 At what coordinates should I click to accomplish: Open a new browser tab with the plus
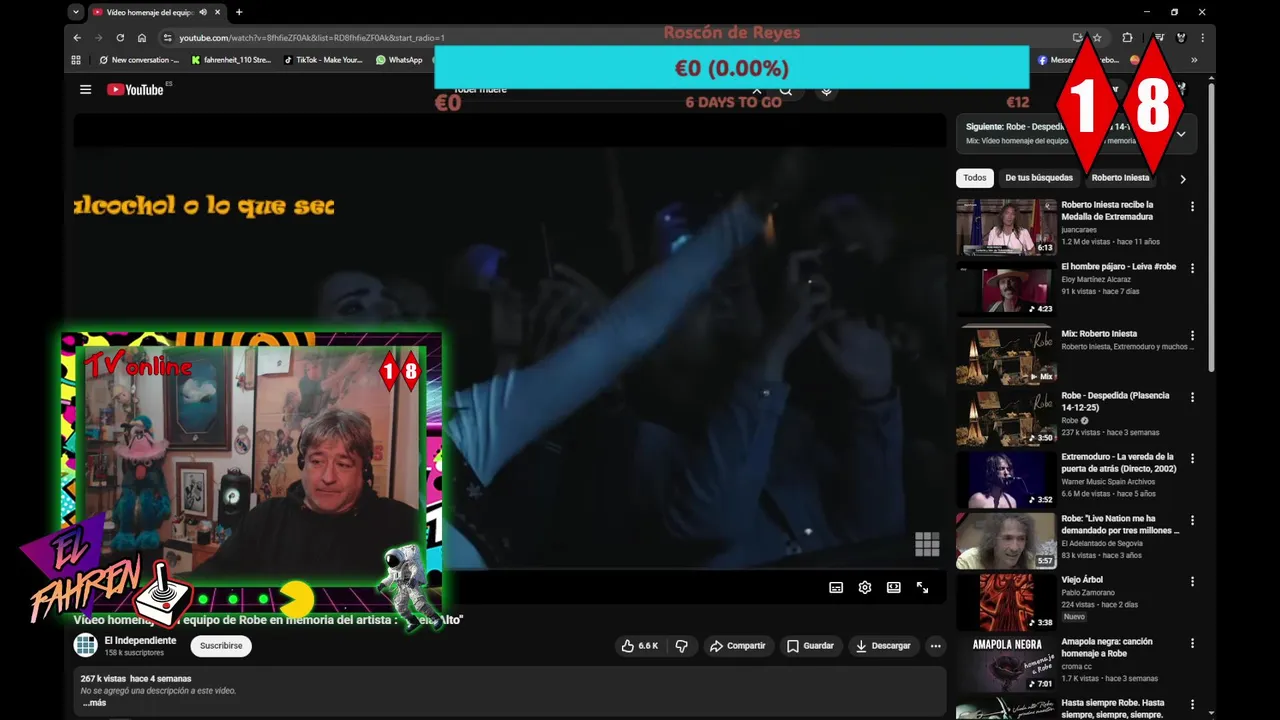tap(238, 12)
